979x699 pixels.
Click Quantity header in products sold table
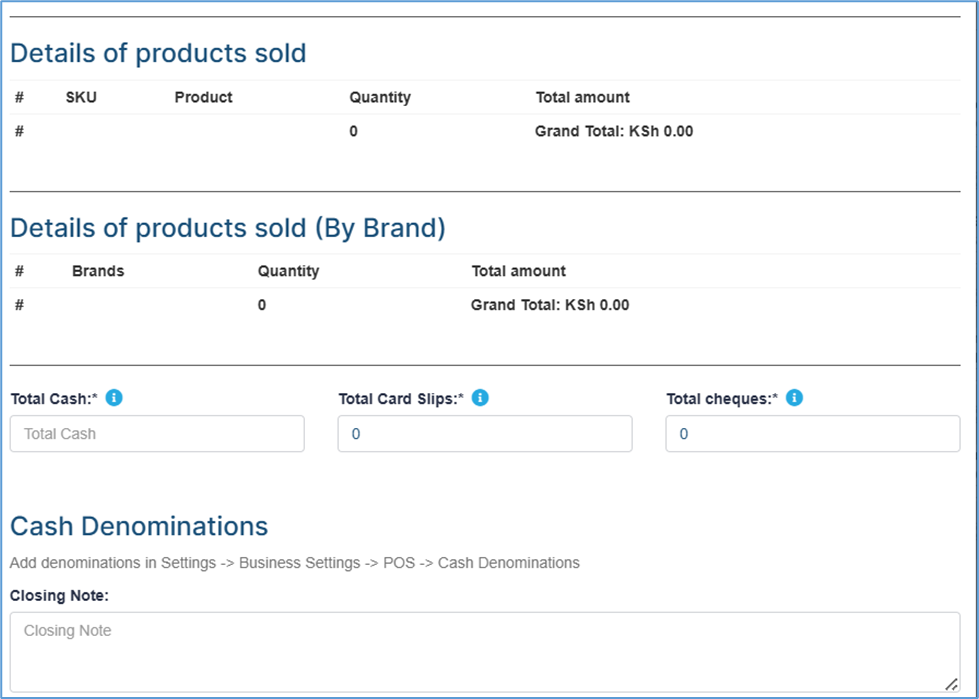click(x=380, y=97)
